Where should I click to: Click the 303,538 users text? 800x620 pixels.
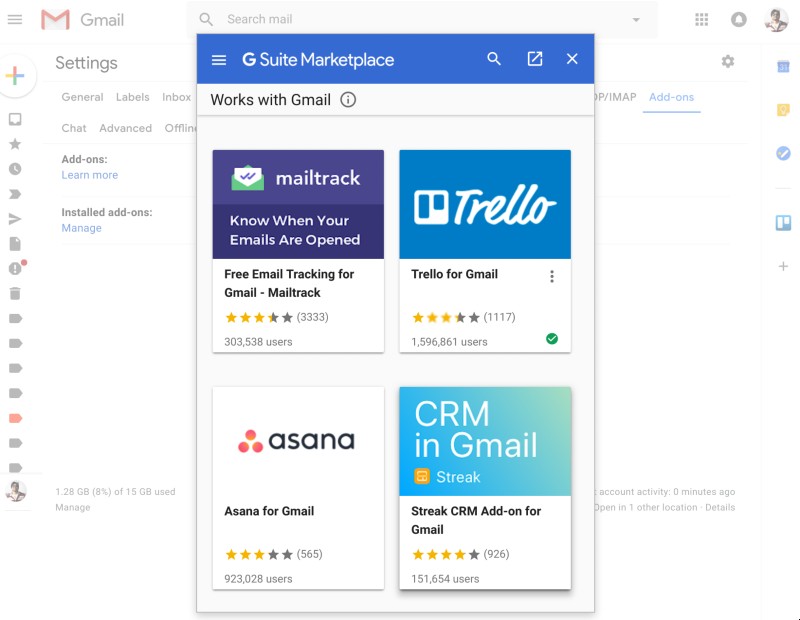pos(258,342)
